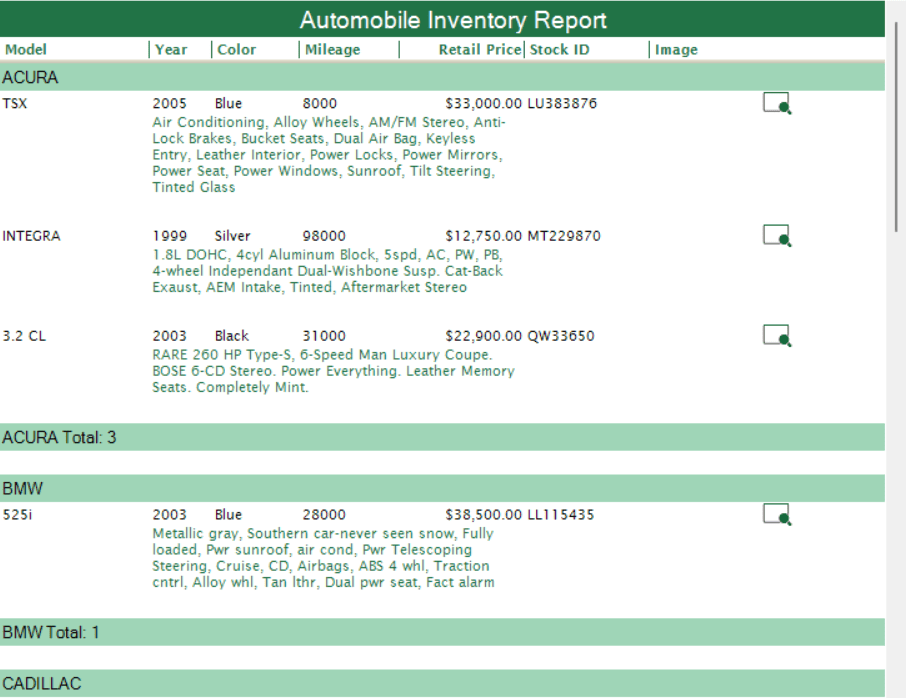This screenshot has height=698, width=906.
Task: Open image preview icon for TSX row
Action: (777, 103)
